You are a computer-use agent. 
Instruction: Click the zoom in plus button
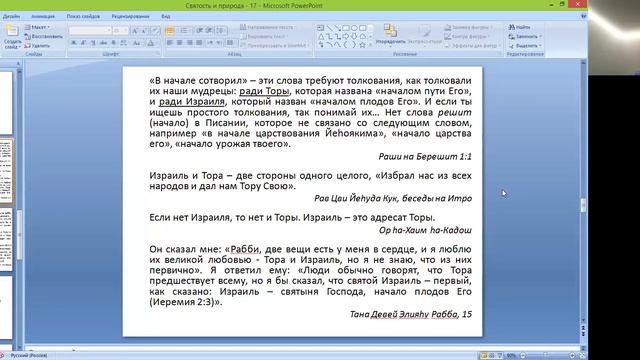[572, 356]
